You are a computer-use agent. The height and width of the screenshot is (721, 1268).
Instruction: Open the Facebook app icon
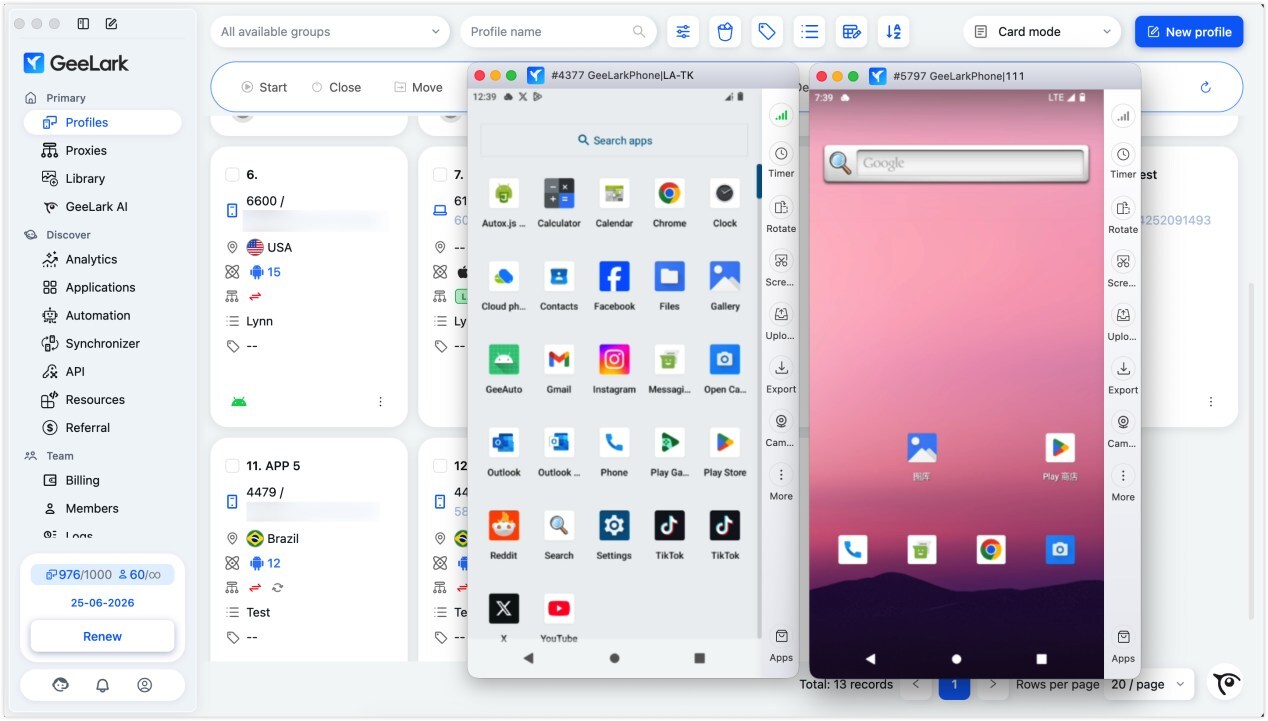614,278
